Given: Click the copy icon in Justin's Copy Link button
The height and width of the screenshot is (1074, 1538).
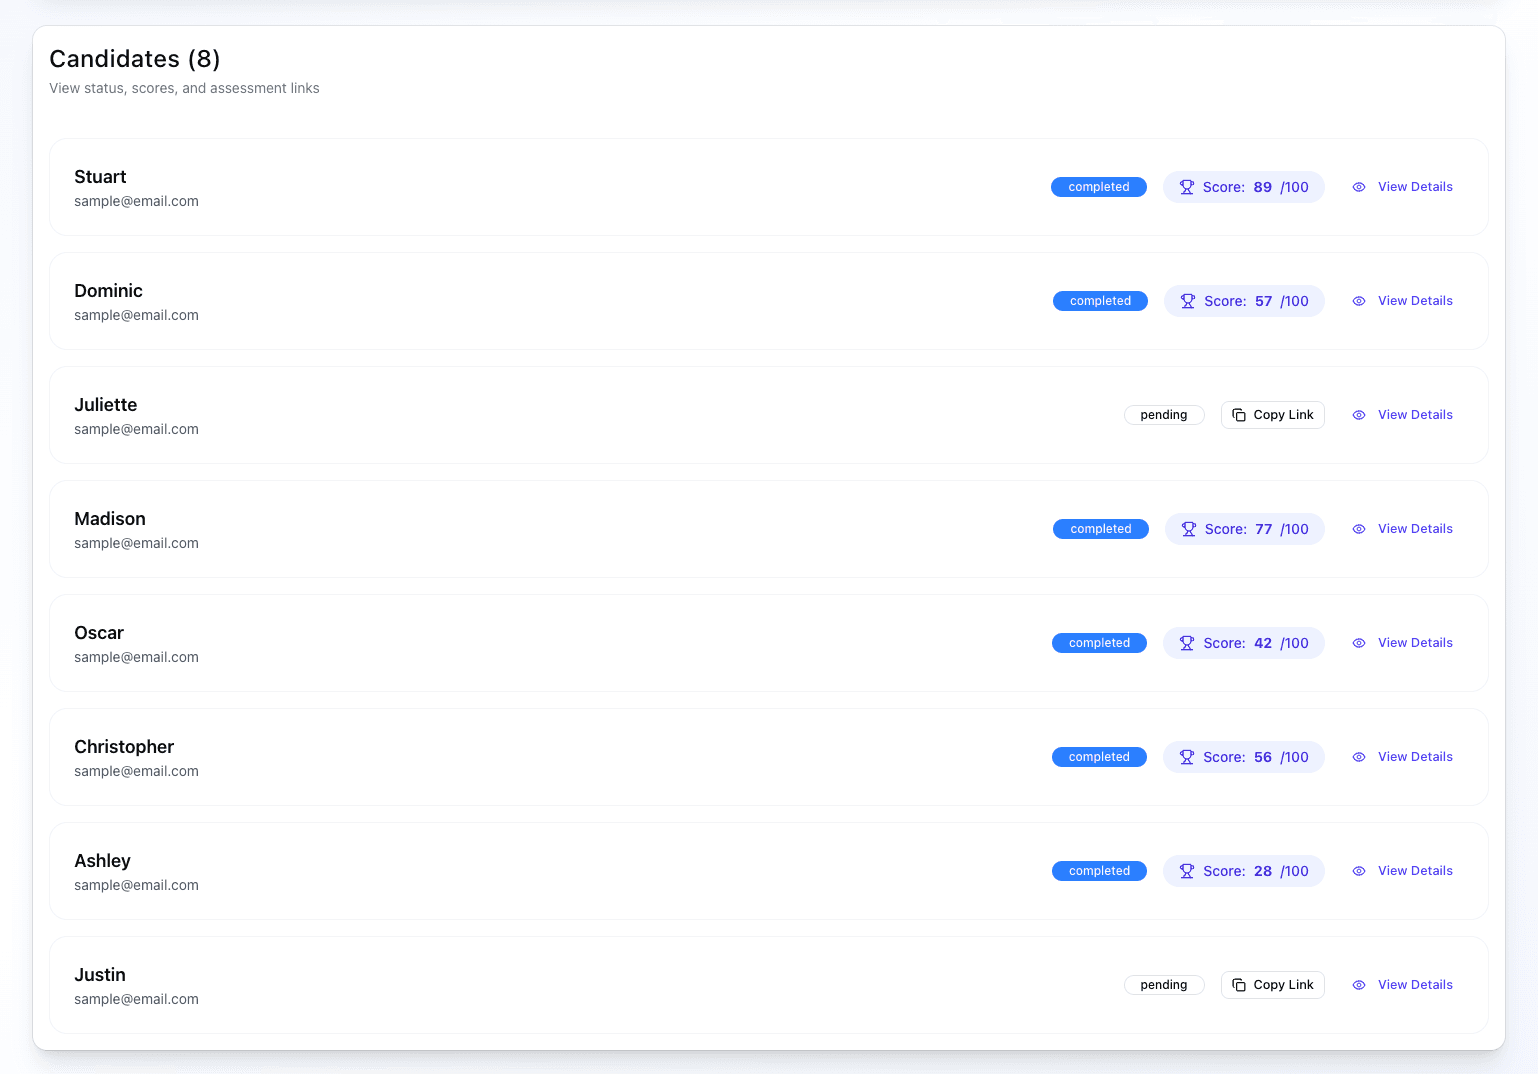Looking at the screenshot, I should click(x=1239, y=984).
